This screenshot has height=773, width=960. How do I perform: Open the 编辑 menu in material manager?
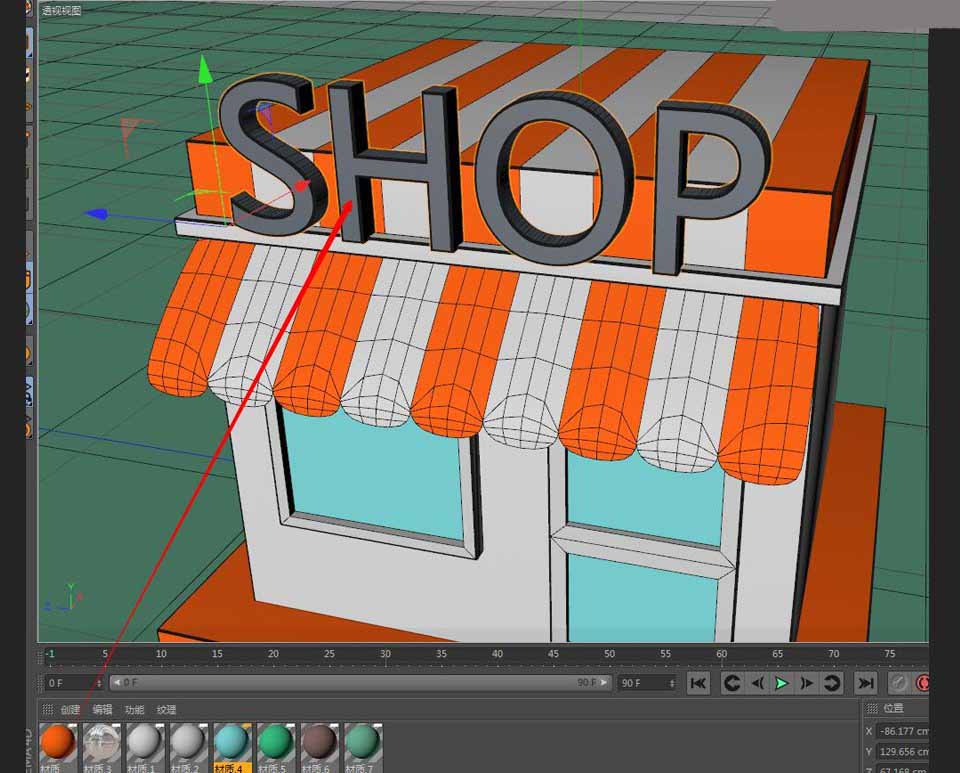click(103, 710)
